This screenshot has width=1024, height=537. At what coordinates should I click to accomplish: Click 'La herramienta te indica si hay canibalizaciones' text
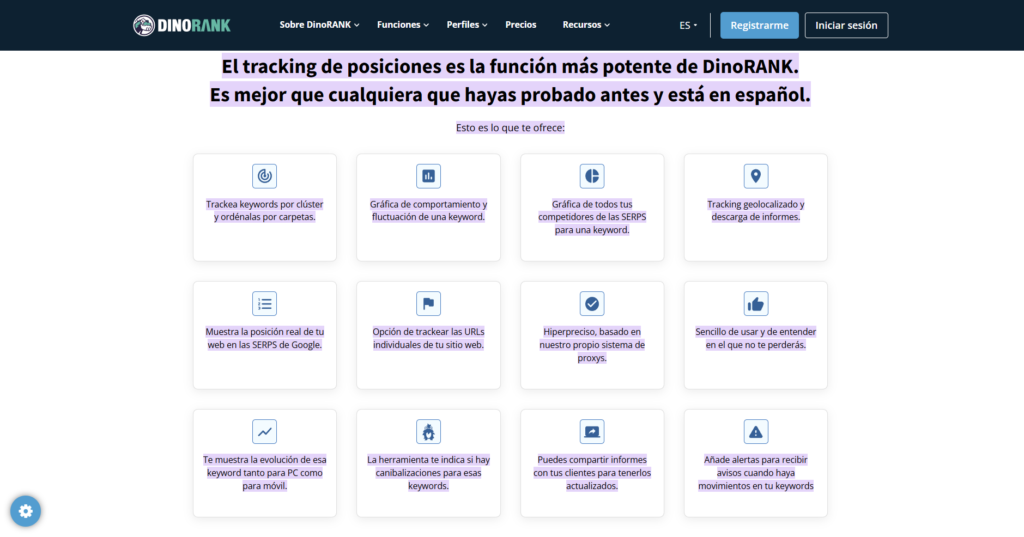[x=428, y=473]
